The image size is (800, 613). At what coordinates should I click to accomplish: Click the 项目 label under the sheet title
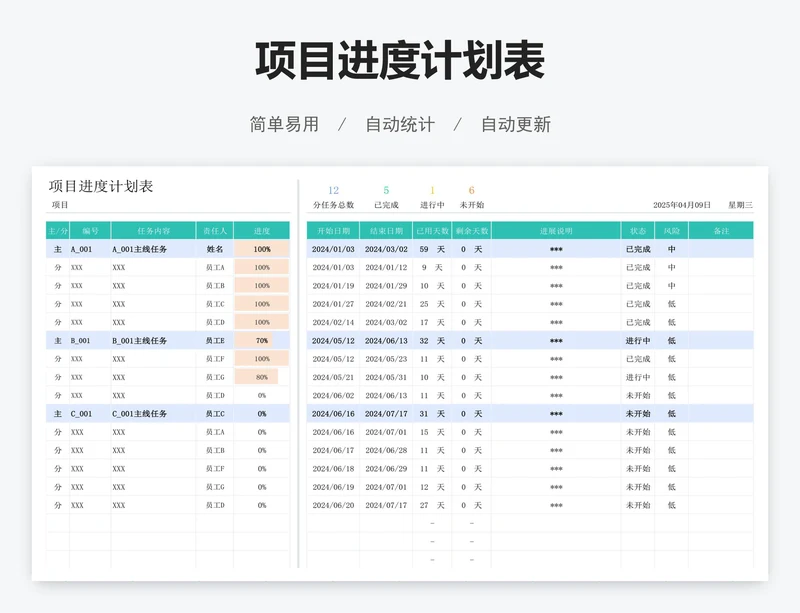pos(60,205)
